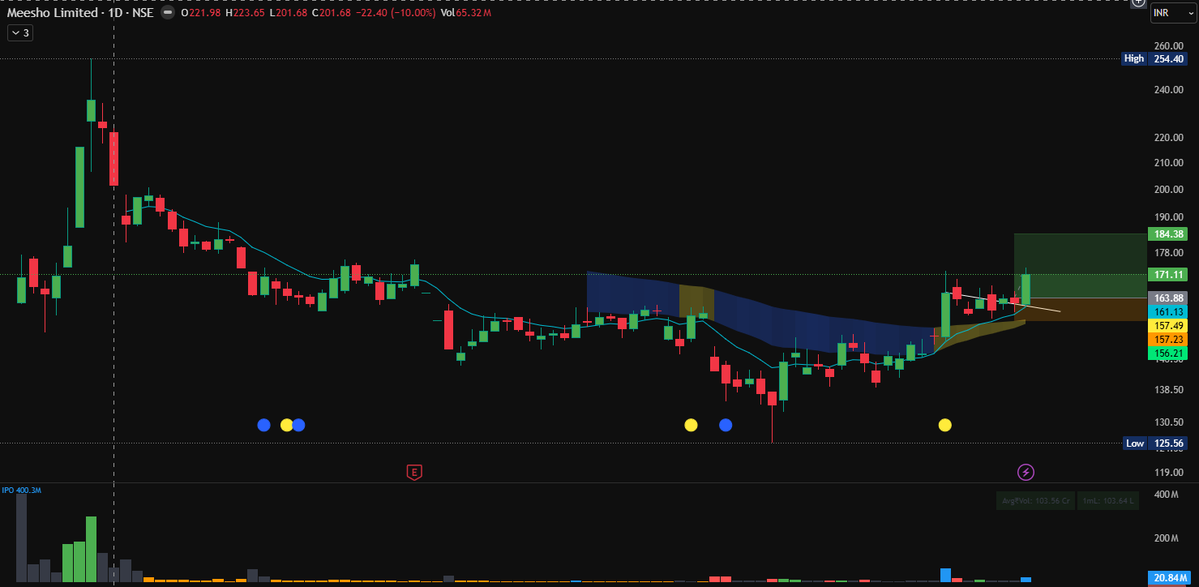Click the blue dot beside the mid-chart yellow dot

tap(725, 425)
